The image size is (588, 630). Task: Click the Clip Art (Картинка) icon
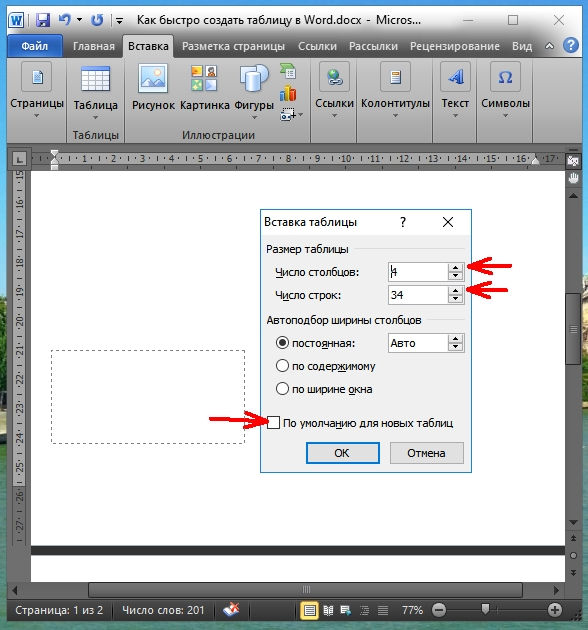[x=204, y=78]
